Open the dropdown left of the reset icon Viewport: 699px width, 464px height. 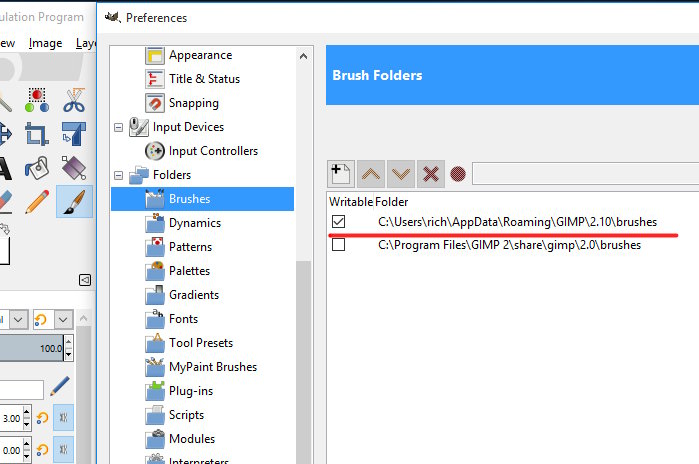[x=18, y=320]
